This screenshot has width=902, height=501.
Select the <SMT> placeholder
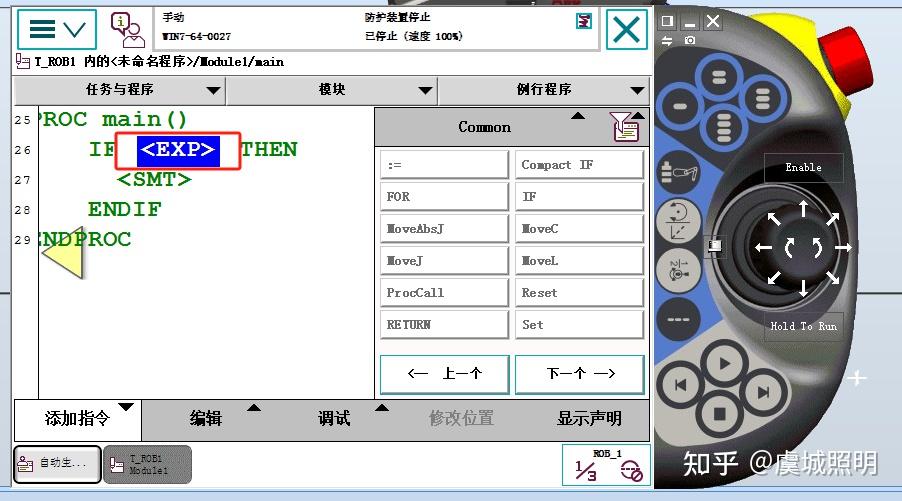154,179
